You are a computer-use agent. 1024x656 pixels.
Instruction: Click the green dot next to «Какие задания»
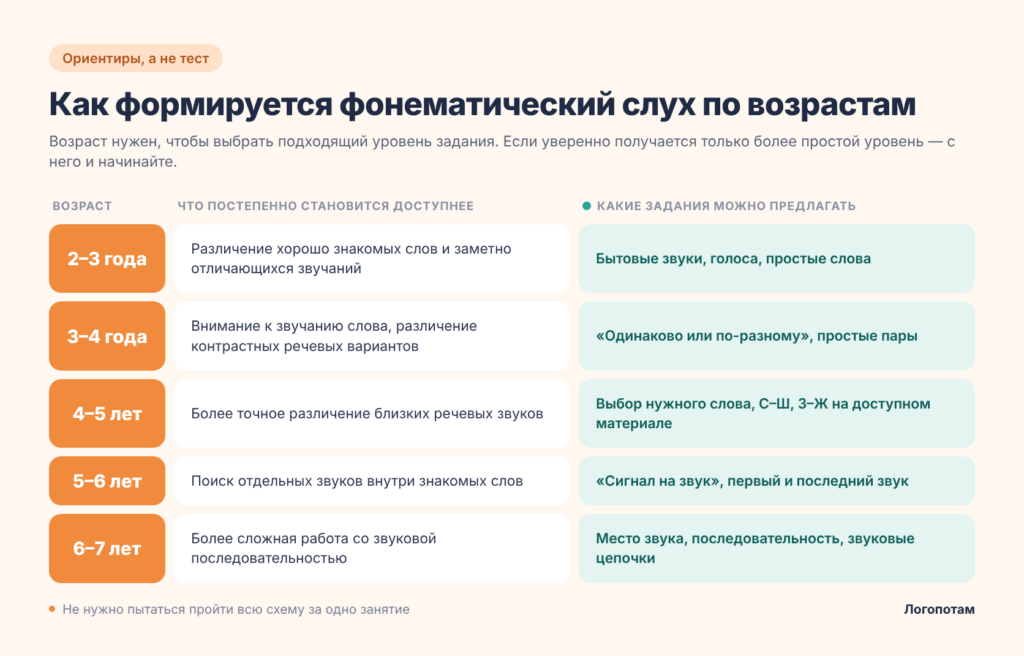[x=586, y=206]
